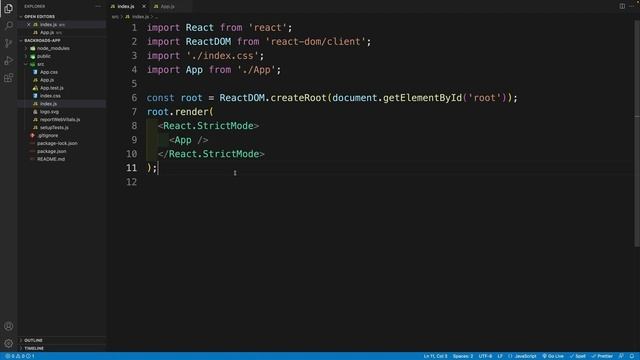This screenshot has height=360, width=640.
Task: Close the index.js editor tab
Action: coord(144,7)
